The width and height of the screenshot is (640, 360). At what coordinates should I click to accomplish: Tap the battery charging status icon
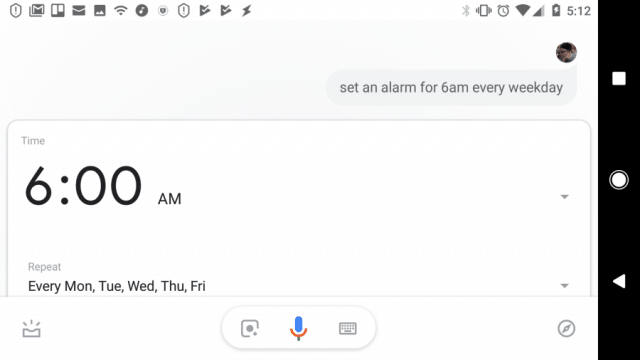pyautogui.click(x=556, y=10)
